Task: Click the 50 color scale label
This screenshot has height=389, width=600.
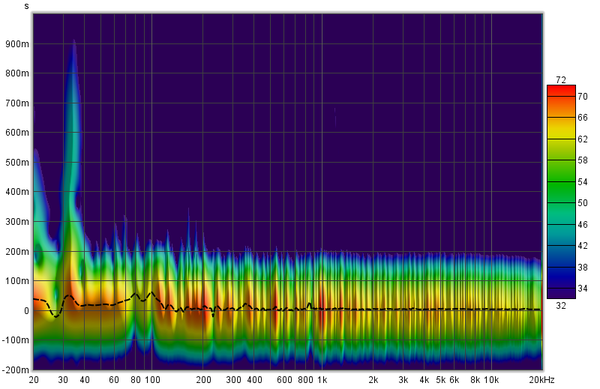Action: 583,203
